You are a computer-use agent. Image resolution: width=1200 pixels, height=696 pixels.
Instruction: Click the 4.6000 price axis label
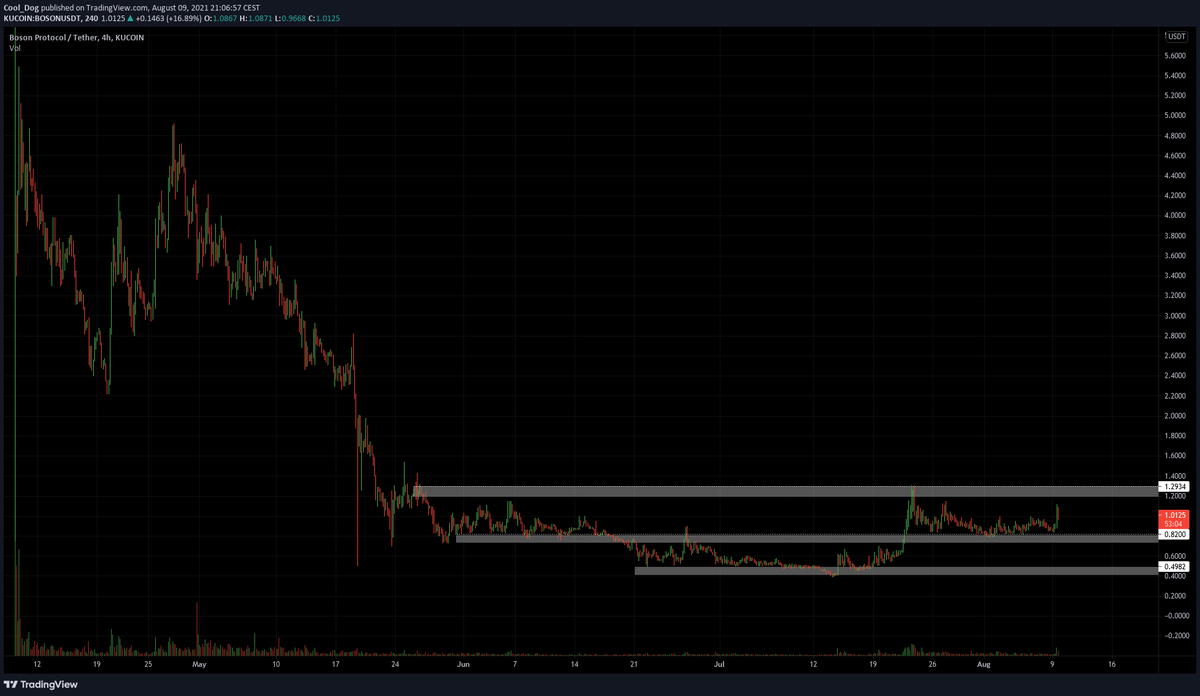(1176, 156)
